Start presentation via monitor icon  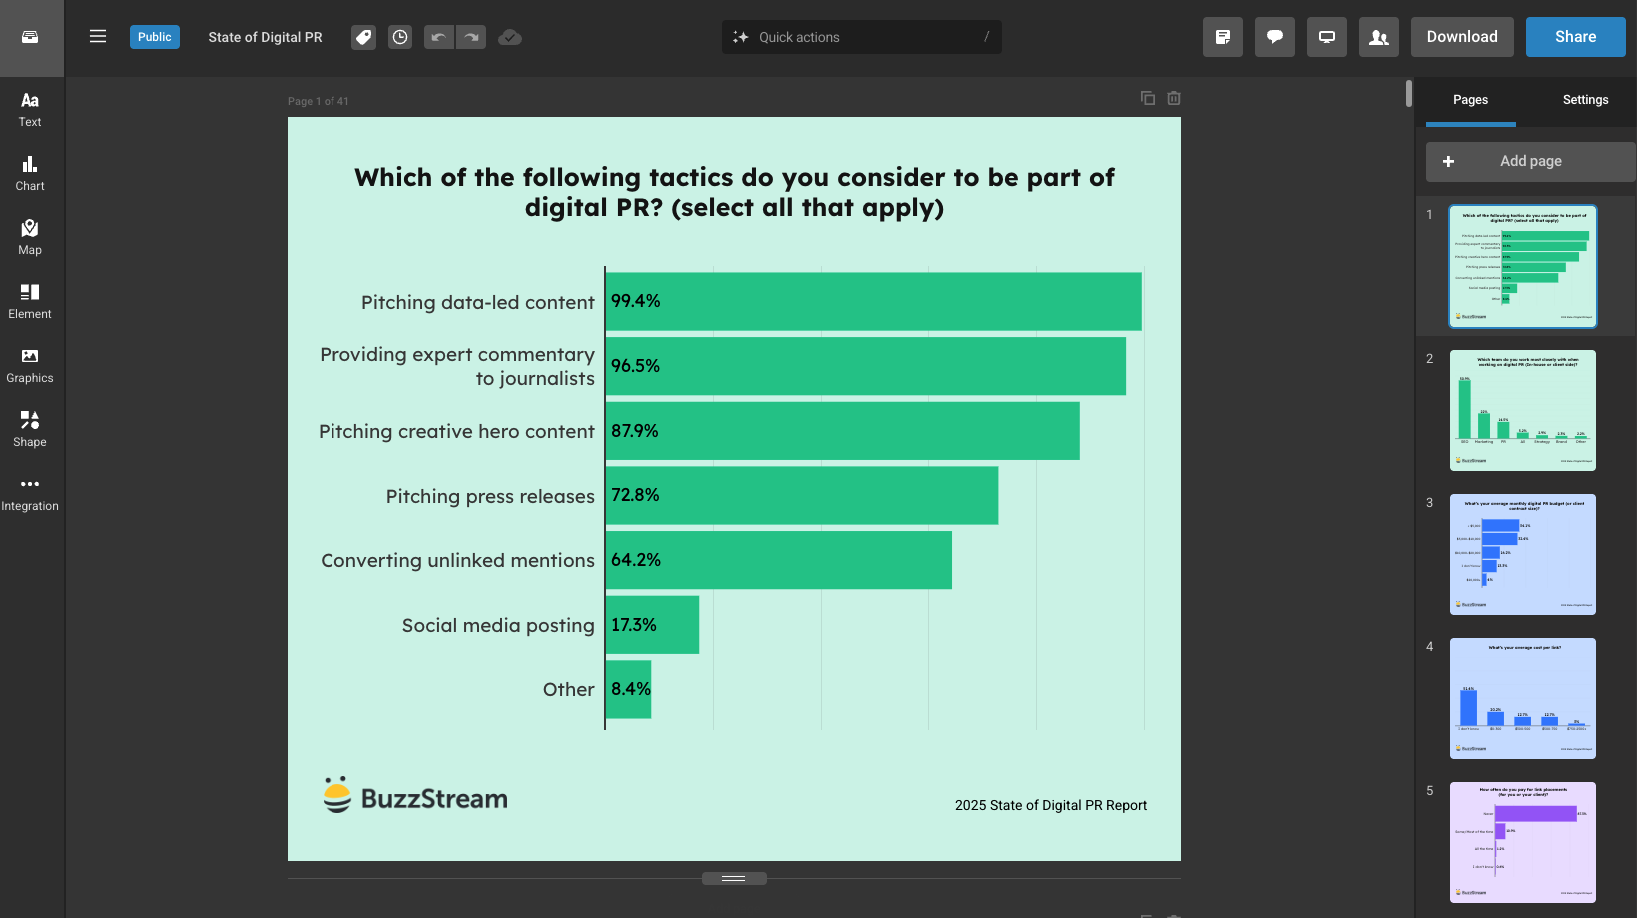pyautogui.click(x=1326, y=37)
